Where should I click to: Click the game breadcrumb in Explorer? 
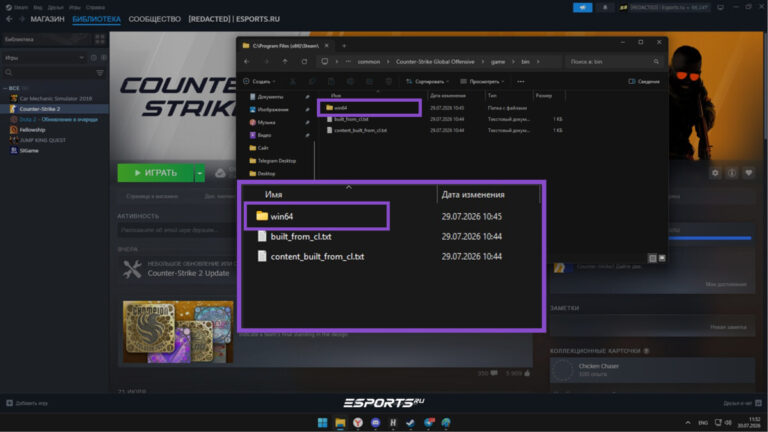[x=498, y=62]
